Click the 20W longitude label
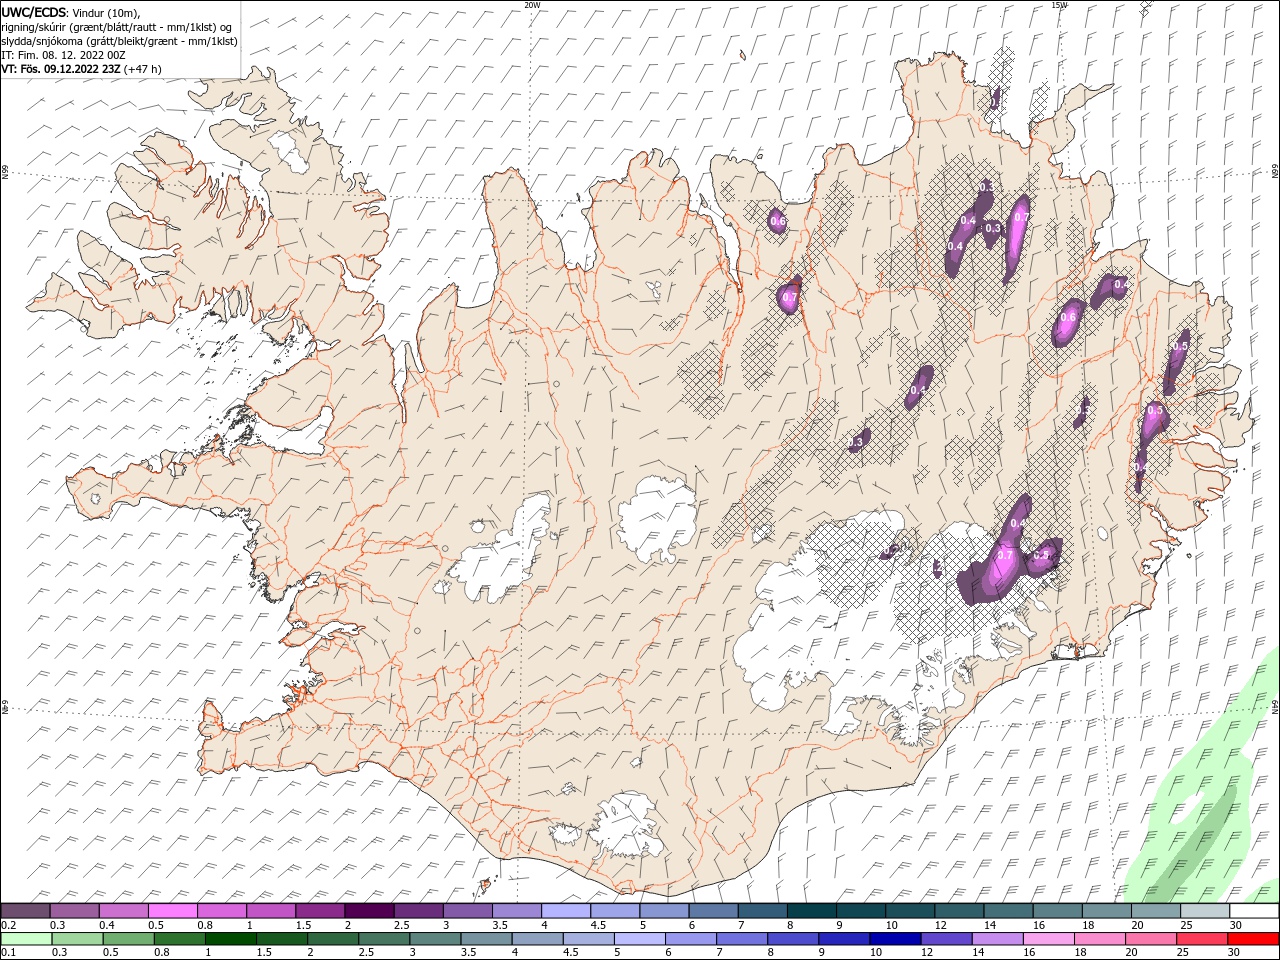 coord(532,5)
